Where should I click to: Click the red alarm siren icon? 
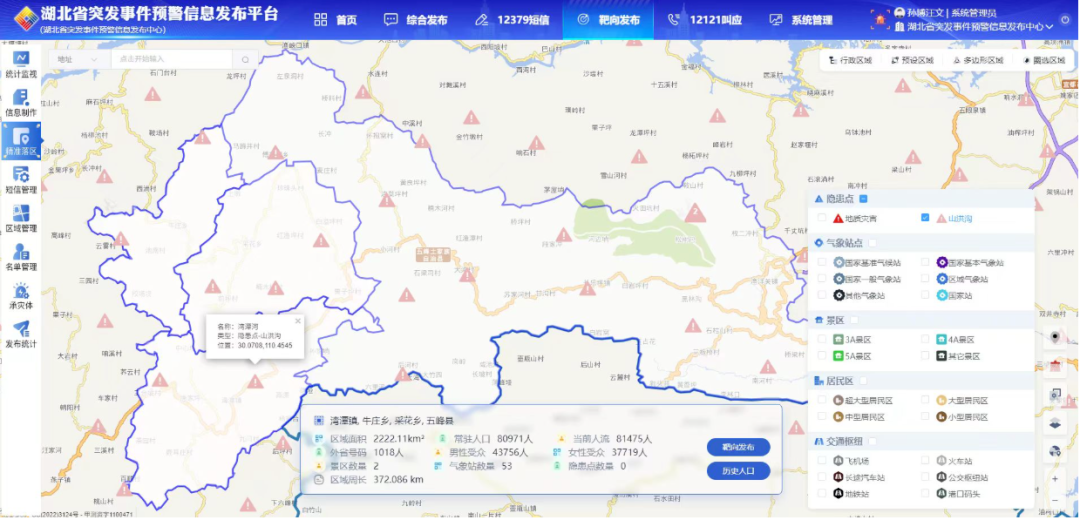(x=880, y=19)
